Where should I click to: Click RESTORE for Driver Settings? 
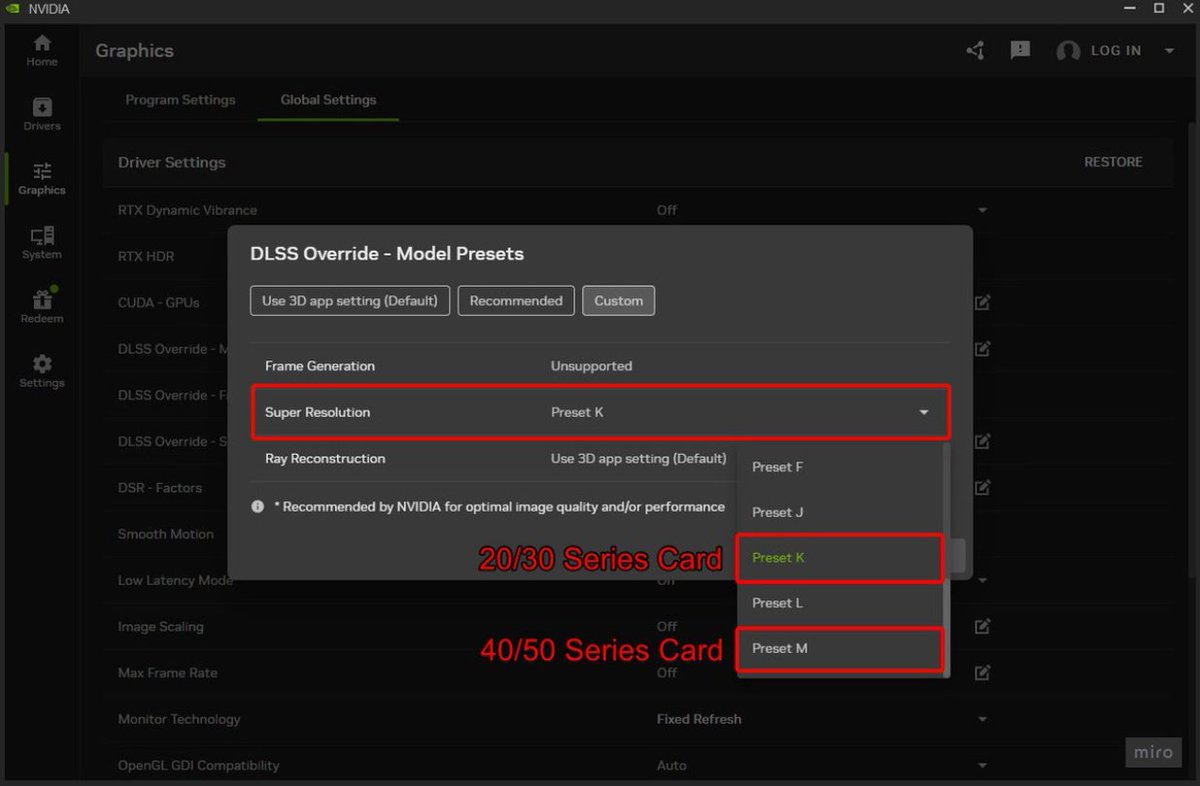[1113, 162]
